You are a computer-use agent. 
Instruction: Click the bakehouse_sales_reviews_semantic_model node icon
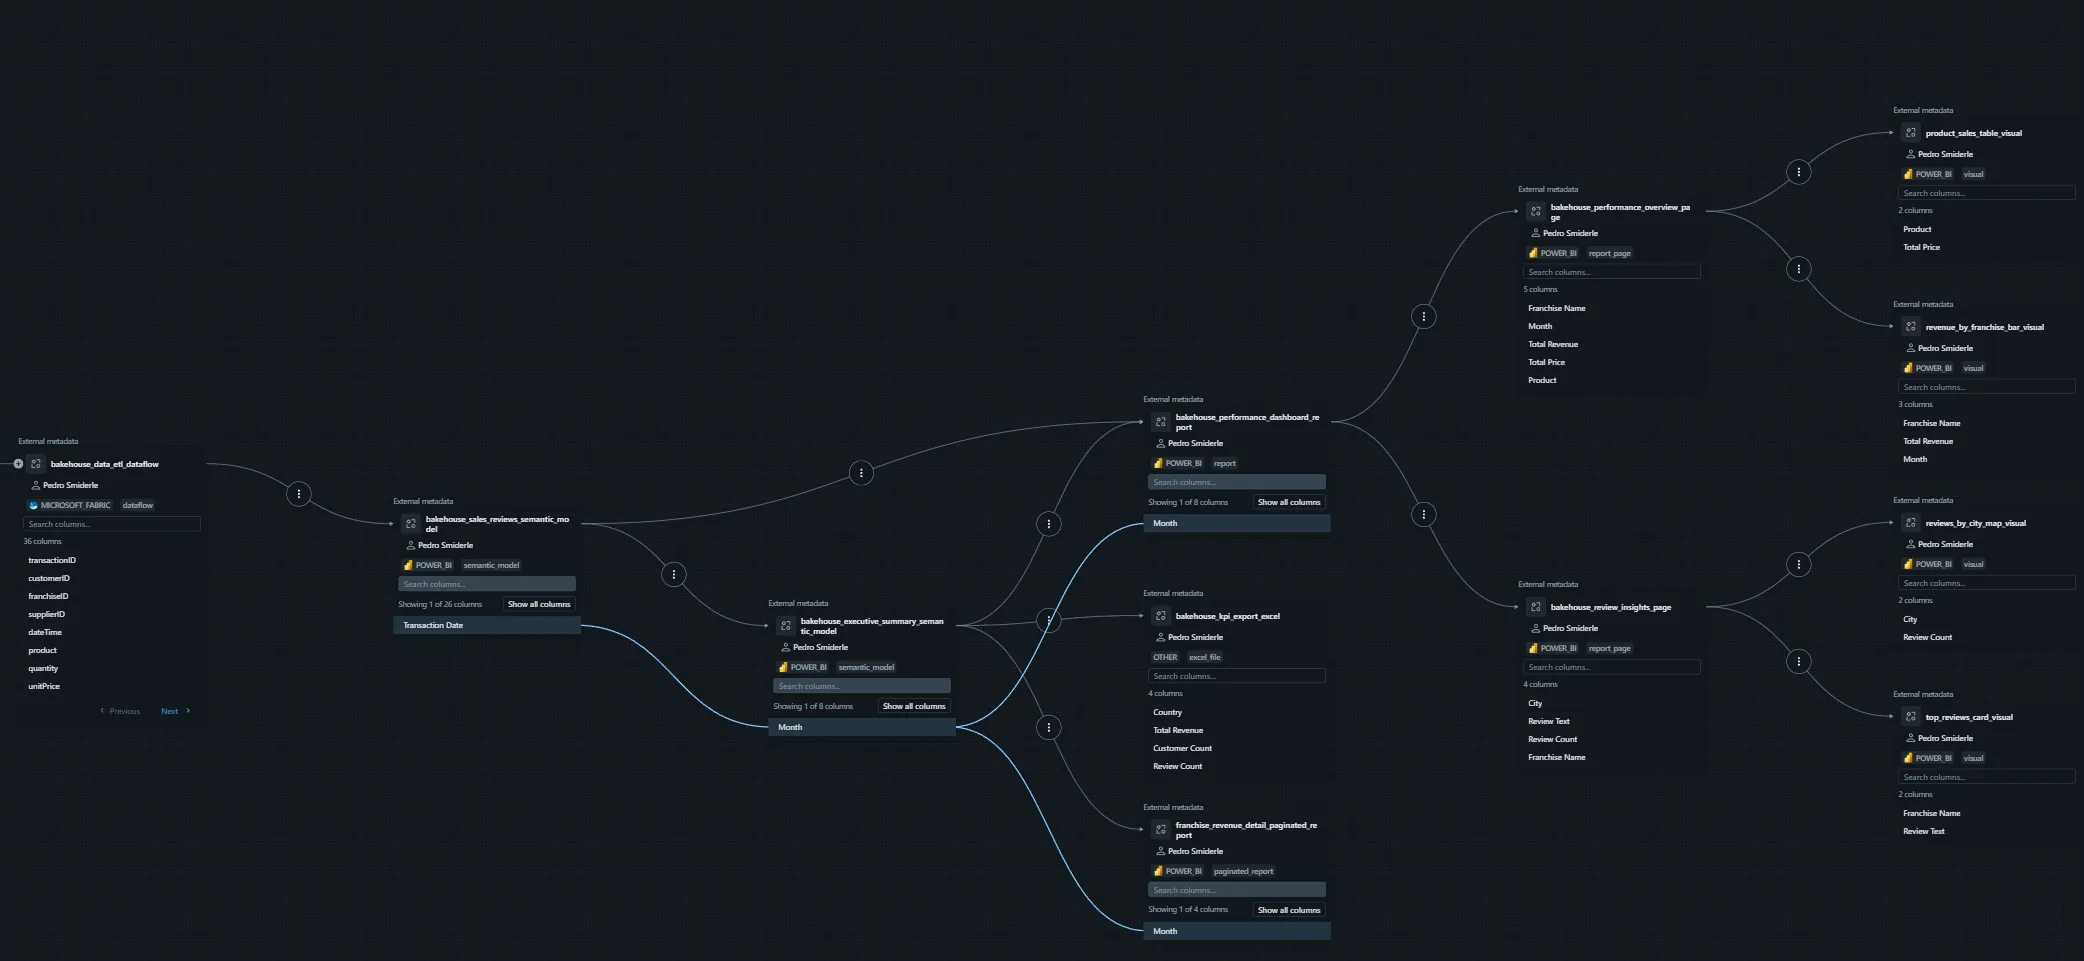tap(411, 523)
